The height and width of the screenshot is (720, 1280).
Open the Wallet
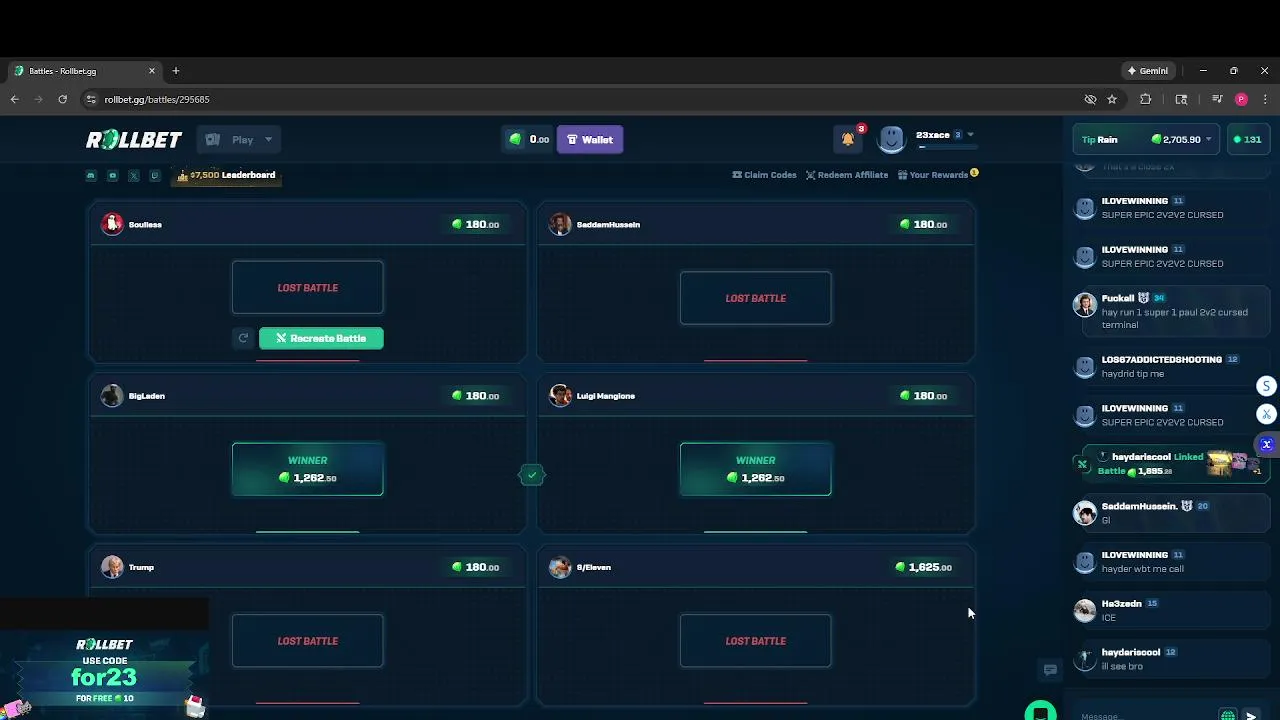point(590,140)
